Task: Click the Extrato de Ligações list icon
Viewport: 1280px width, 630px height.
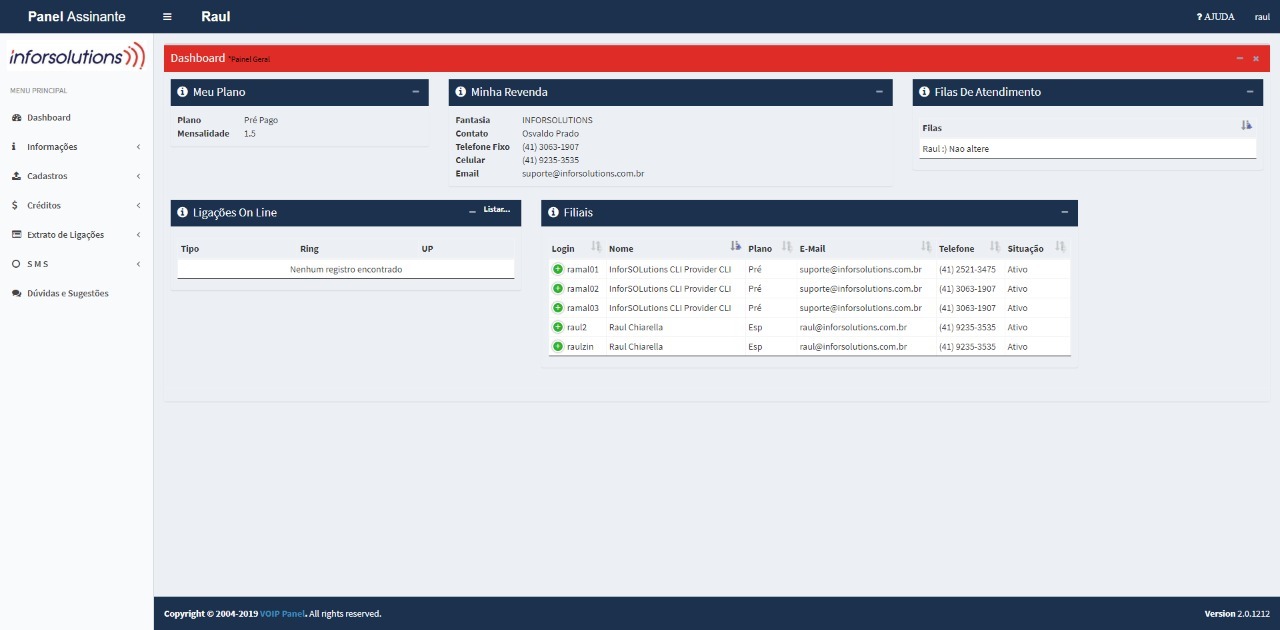Action: [16, 235]
